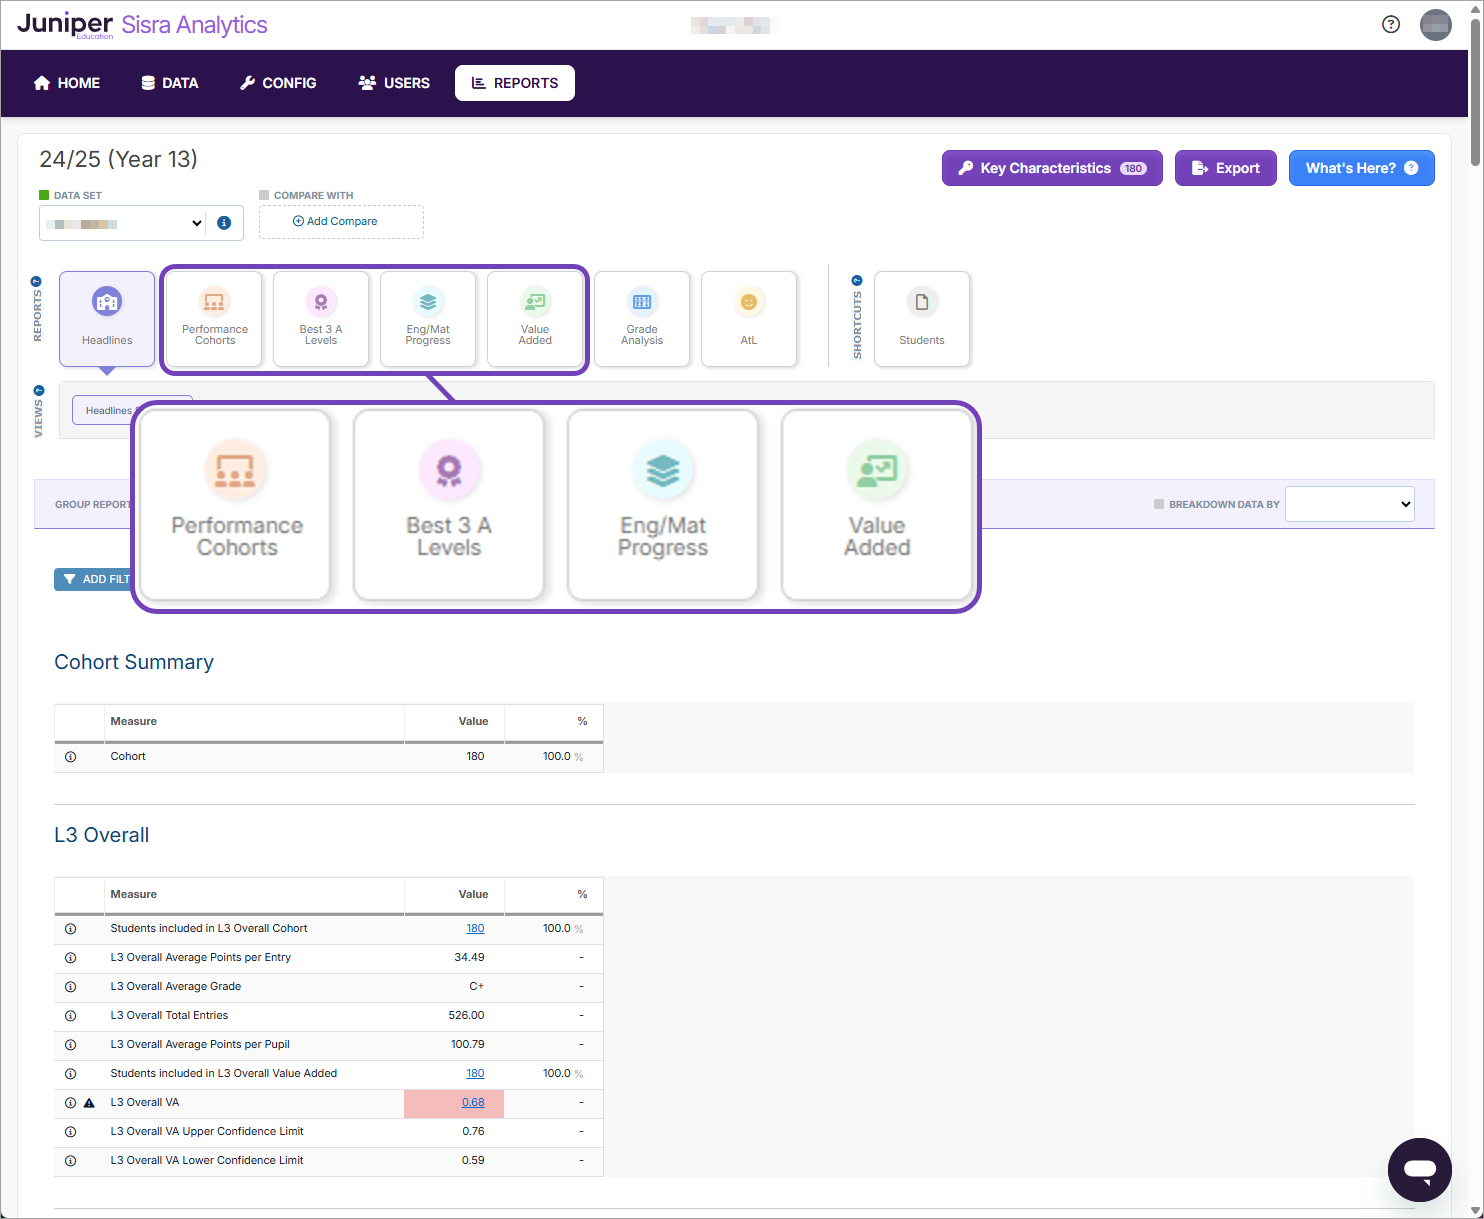Click the Cohort measure info icon

click(71, 757)
